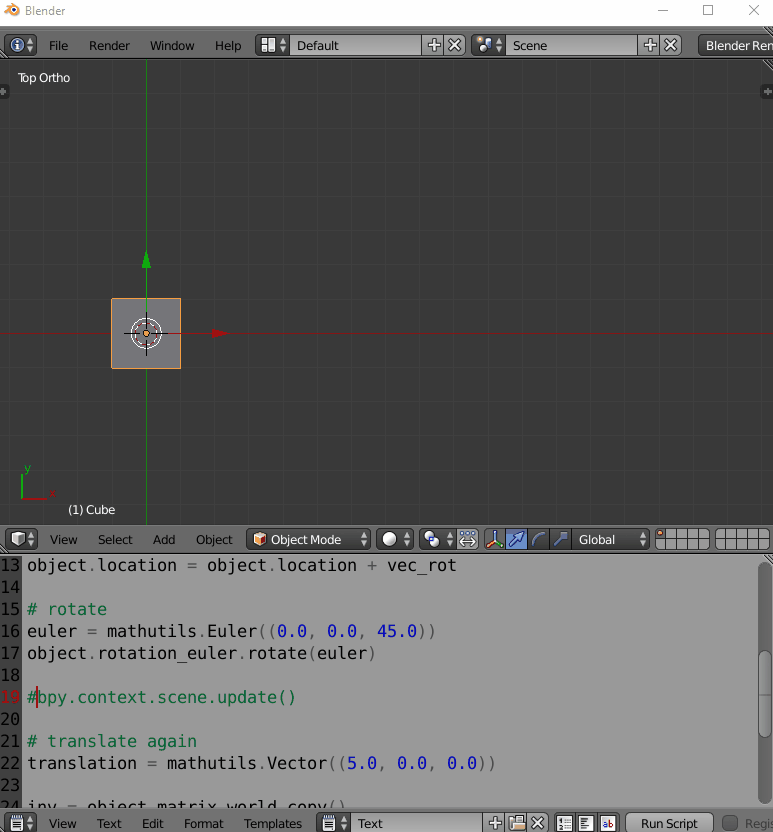Open the File menu
Screen dimensions: 773x832
coord(58,46)
